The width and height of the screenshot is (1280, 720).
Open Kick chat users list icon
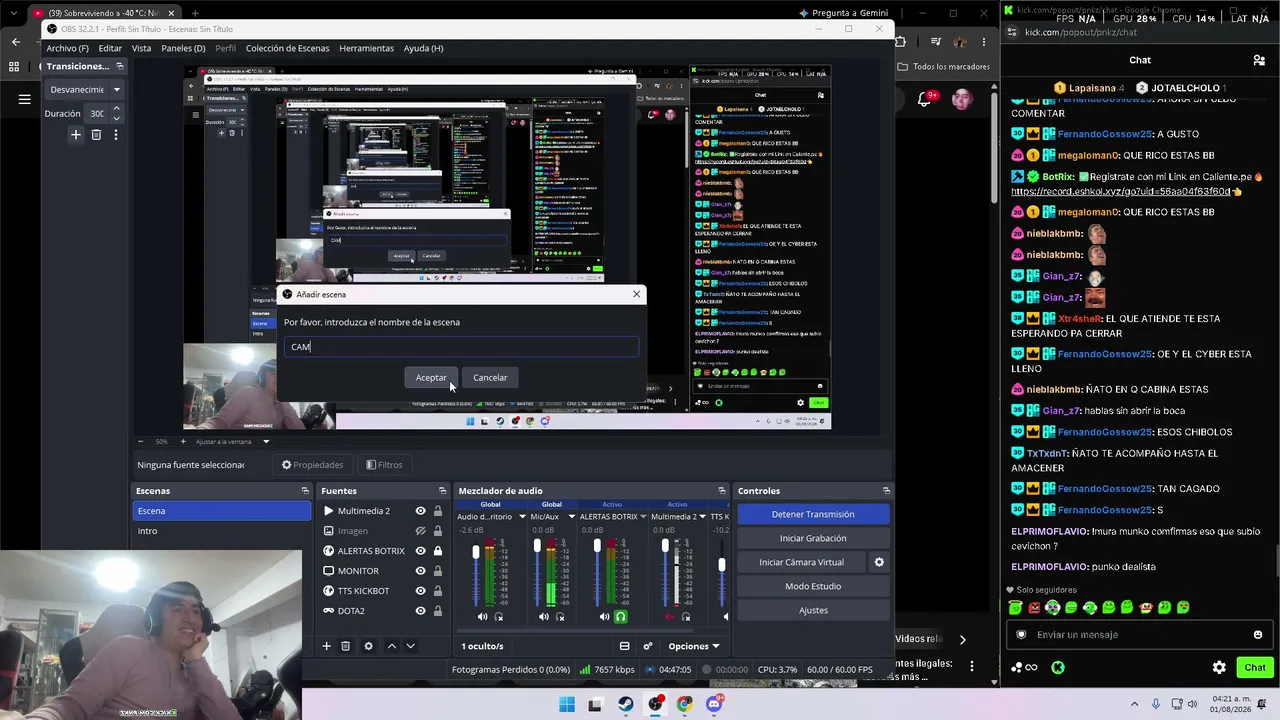[x=1259, y=60]
